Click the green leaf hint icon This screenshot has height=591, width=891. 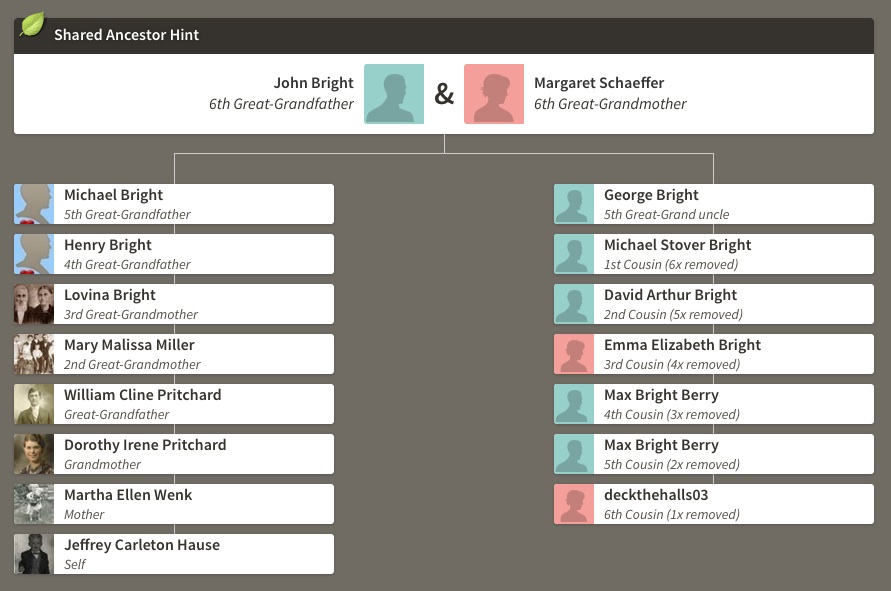click(32, 24)
